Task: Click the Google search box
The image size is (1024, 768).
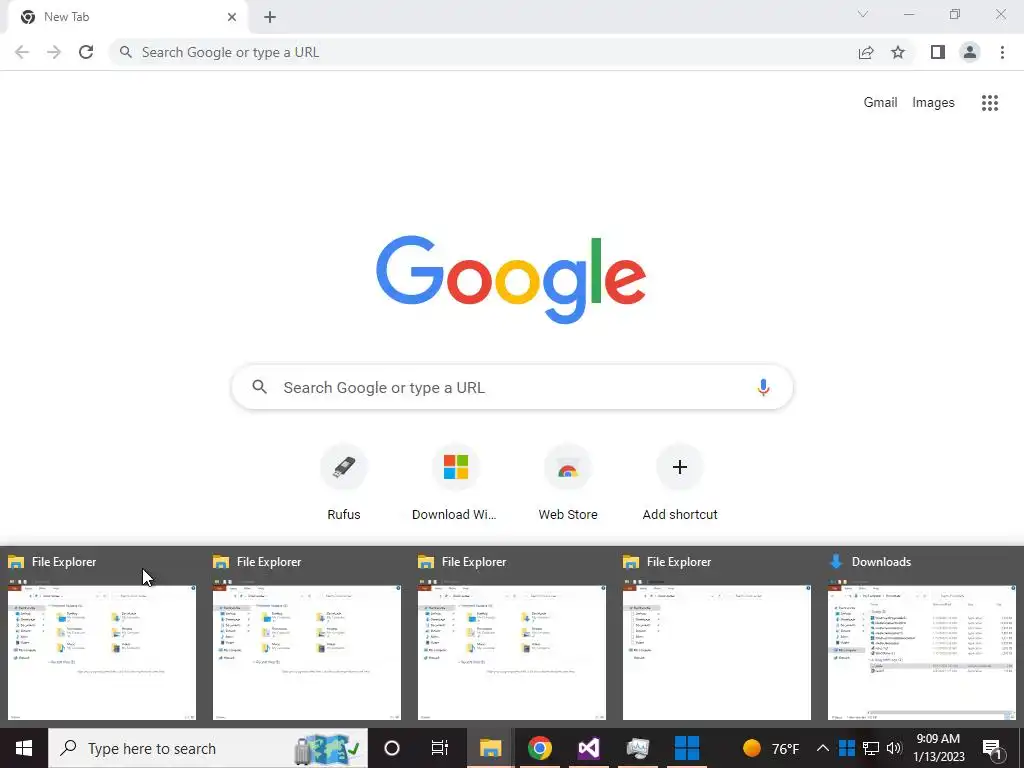Action: coord(513,387)
